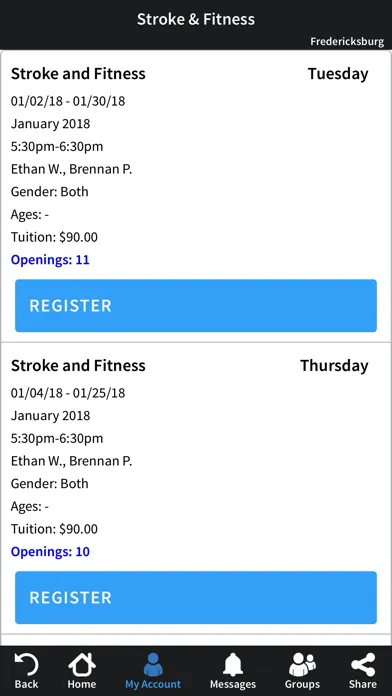Tap the Messages tab label
The image size is (392, 696).
coord(233,684)
